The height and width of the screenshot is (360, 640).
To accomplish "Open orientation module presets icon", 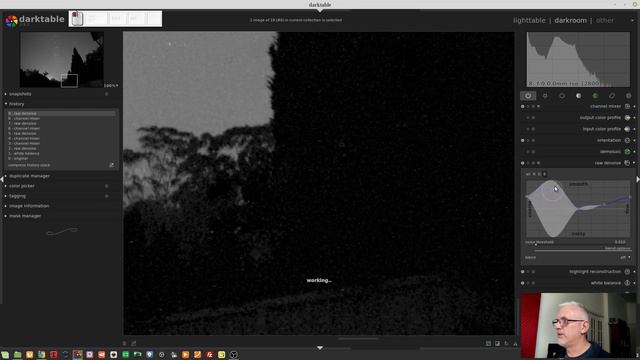I will (x=627, y=140).
